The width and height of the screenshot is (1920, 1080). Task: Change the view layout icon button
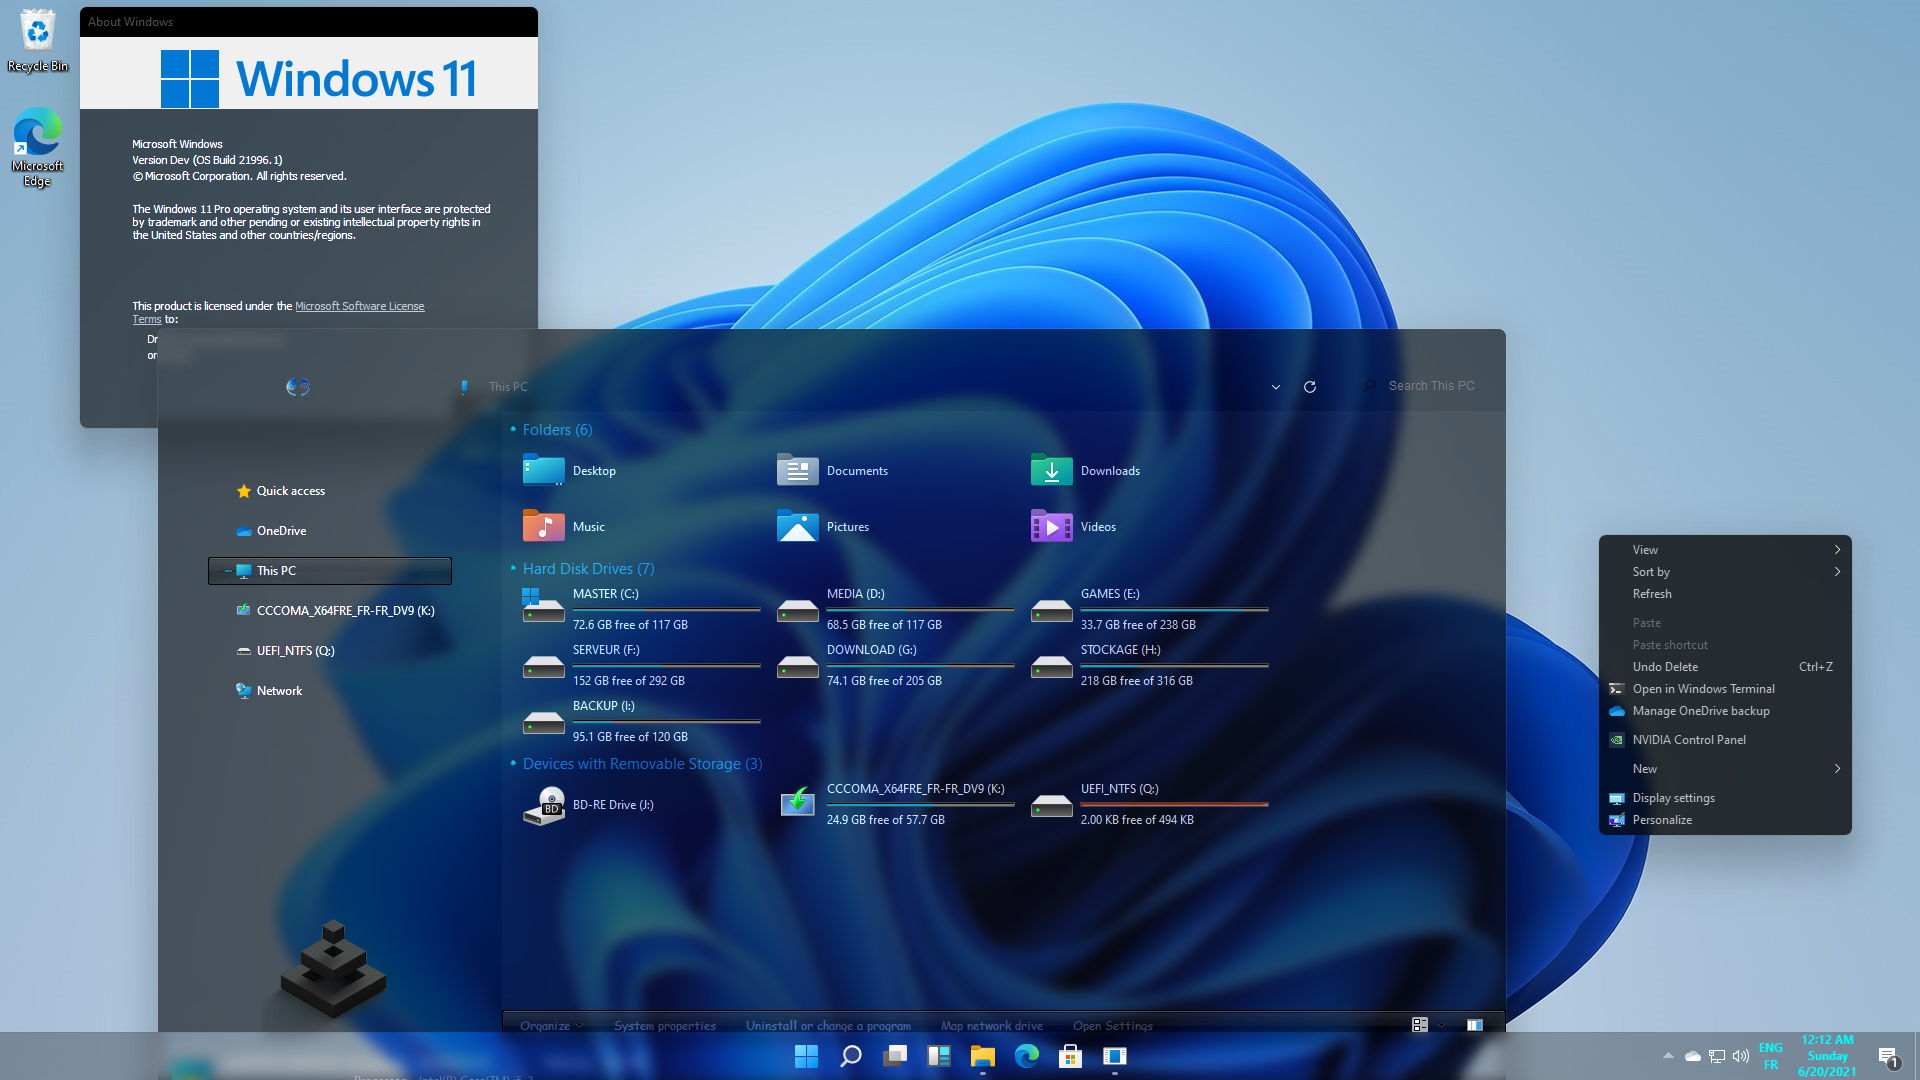pos(1420,1025)
